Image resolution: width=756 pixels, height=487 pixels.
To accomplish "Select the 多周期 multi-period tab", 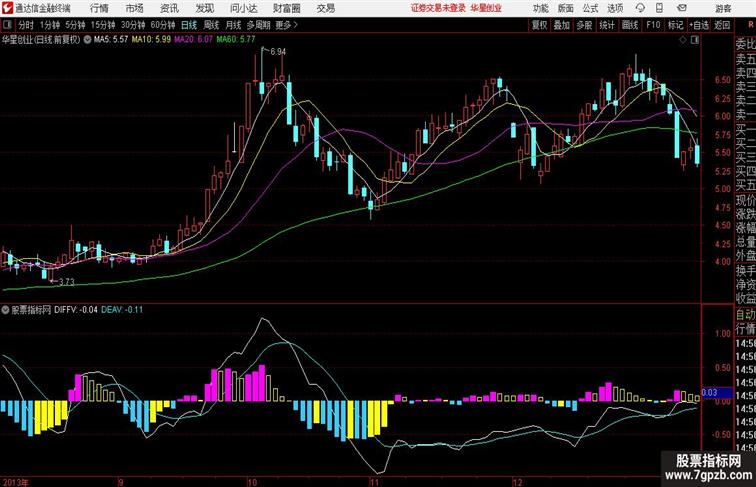I will pos(258,25).
